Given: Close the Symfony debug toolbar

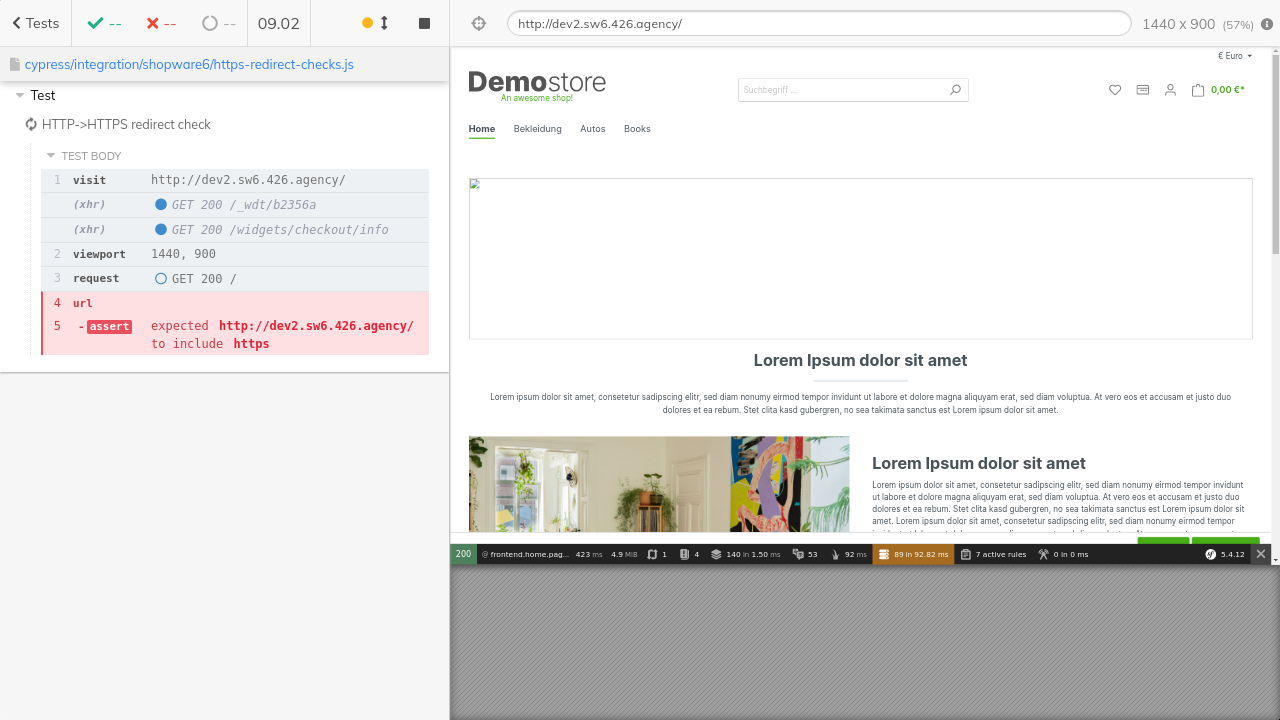Looking at the screenshot, I should pyautogui.click(x=1261, y=554).
